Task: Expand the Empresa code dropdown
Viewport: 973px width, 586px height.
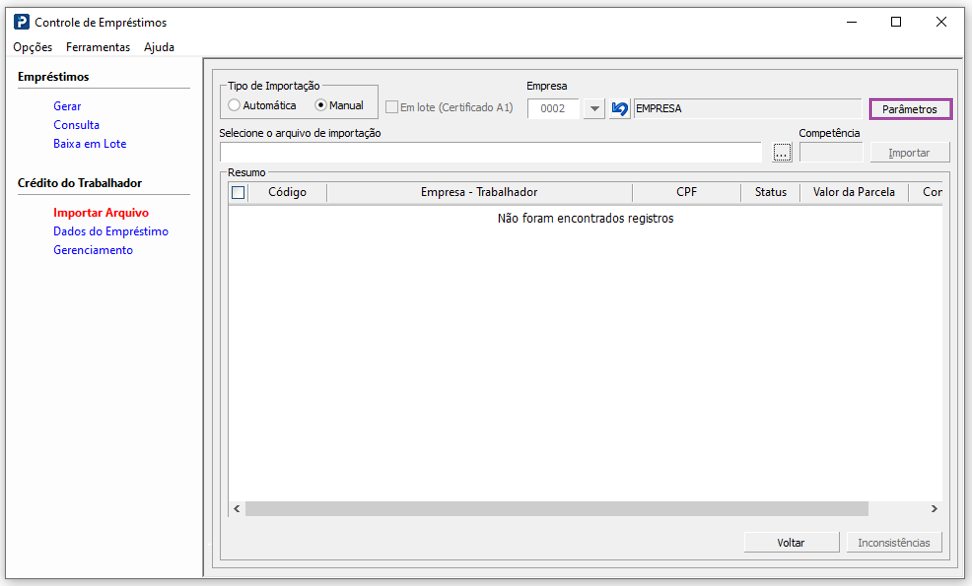Action: point(594,109)
